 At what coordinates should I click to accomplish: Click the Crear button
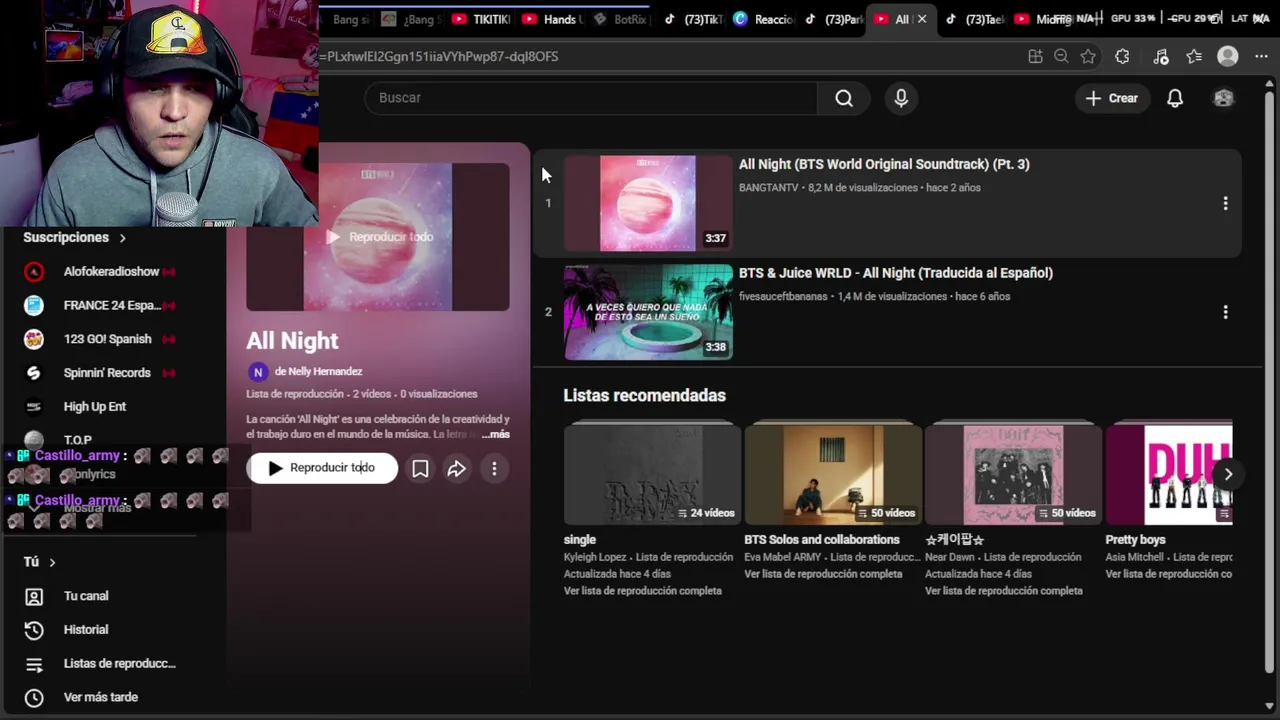1112,98
